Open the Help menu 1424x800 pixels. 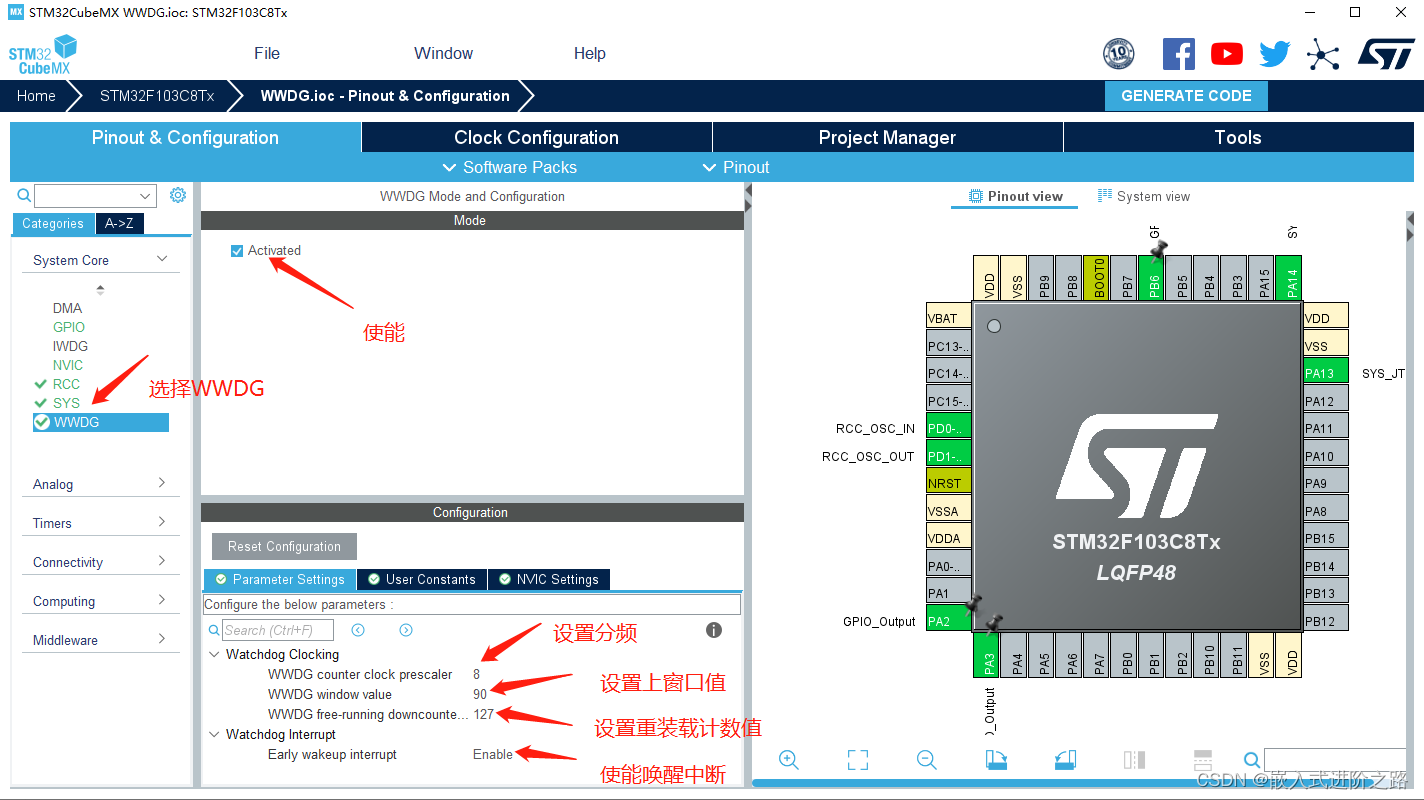pos(590,54)
